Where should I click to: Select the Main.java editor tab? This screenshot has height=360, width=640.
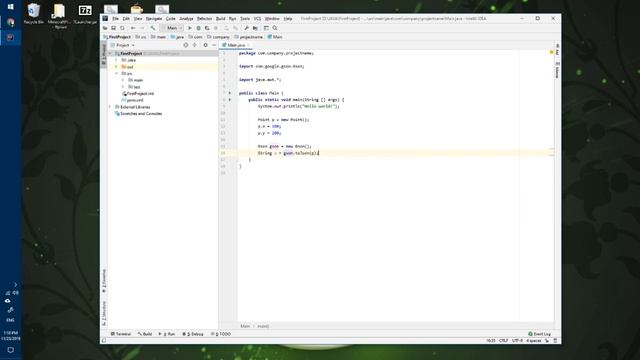tap(235, 45)
